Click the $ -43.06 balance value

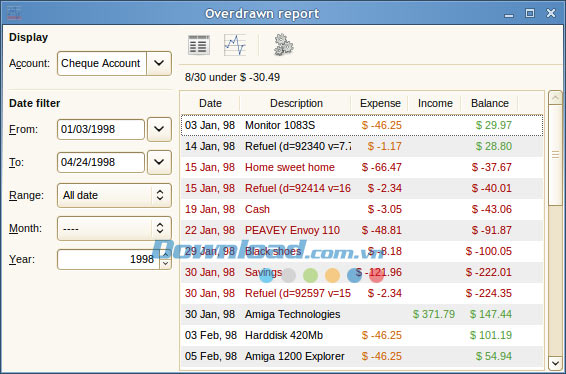492,209
